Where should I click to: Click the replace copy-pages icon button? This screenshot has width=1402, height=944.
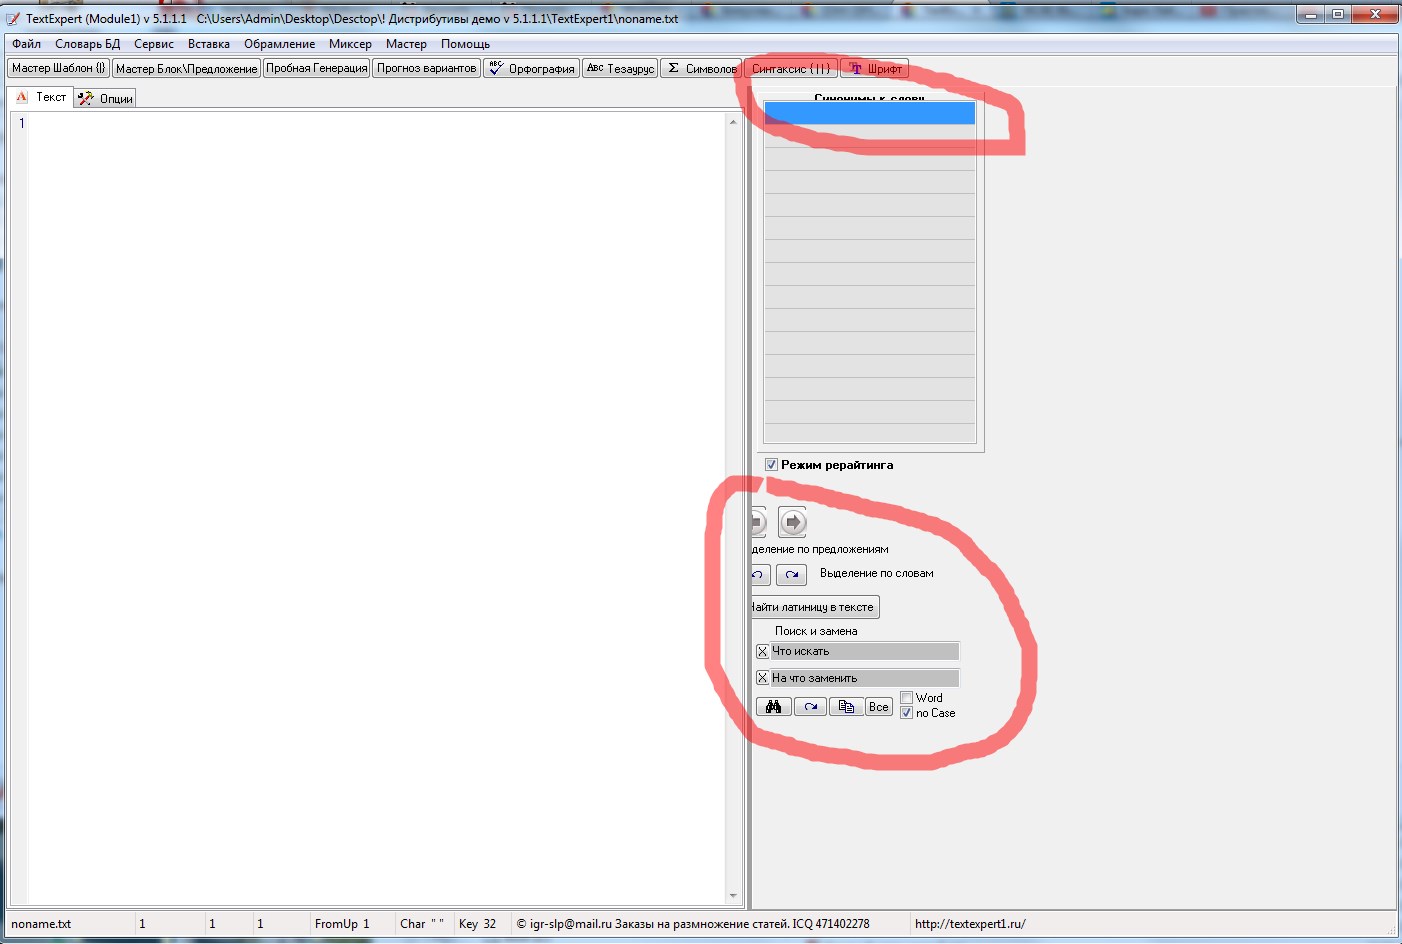pyautogui.click(x=846, y=707)
